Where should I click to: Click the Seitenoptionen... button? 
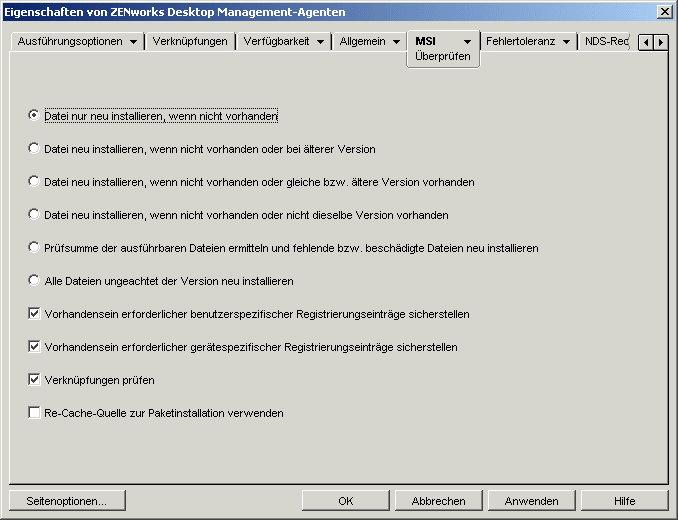tap(67, 501)
